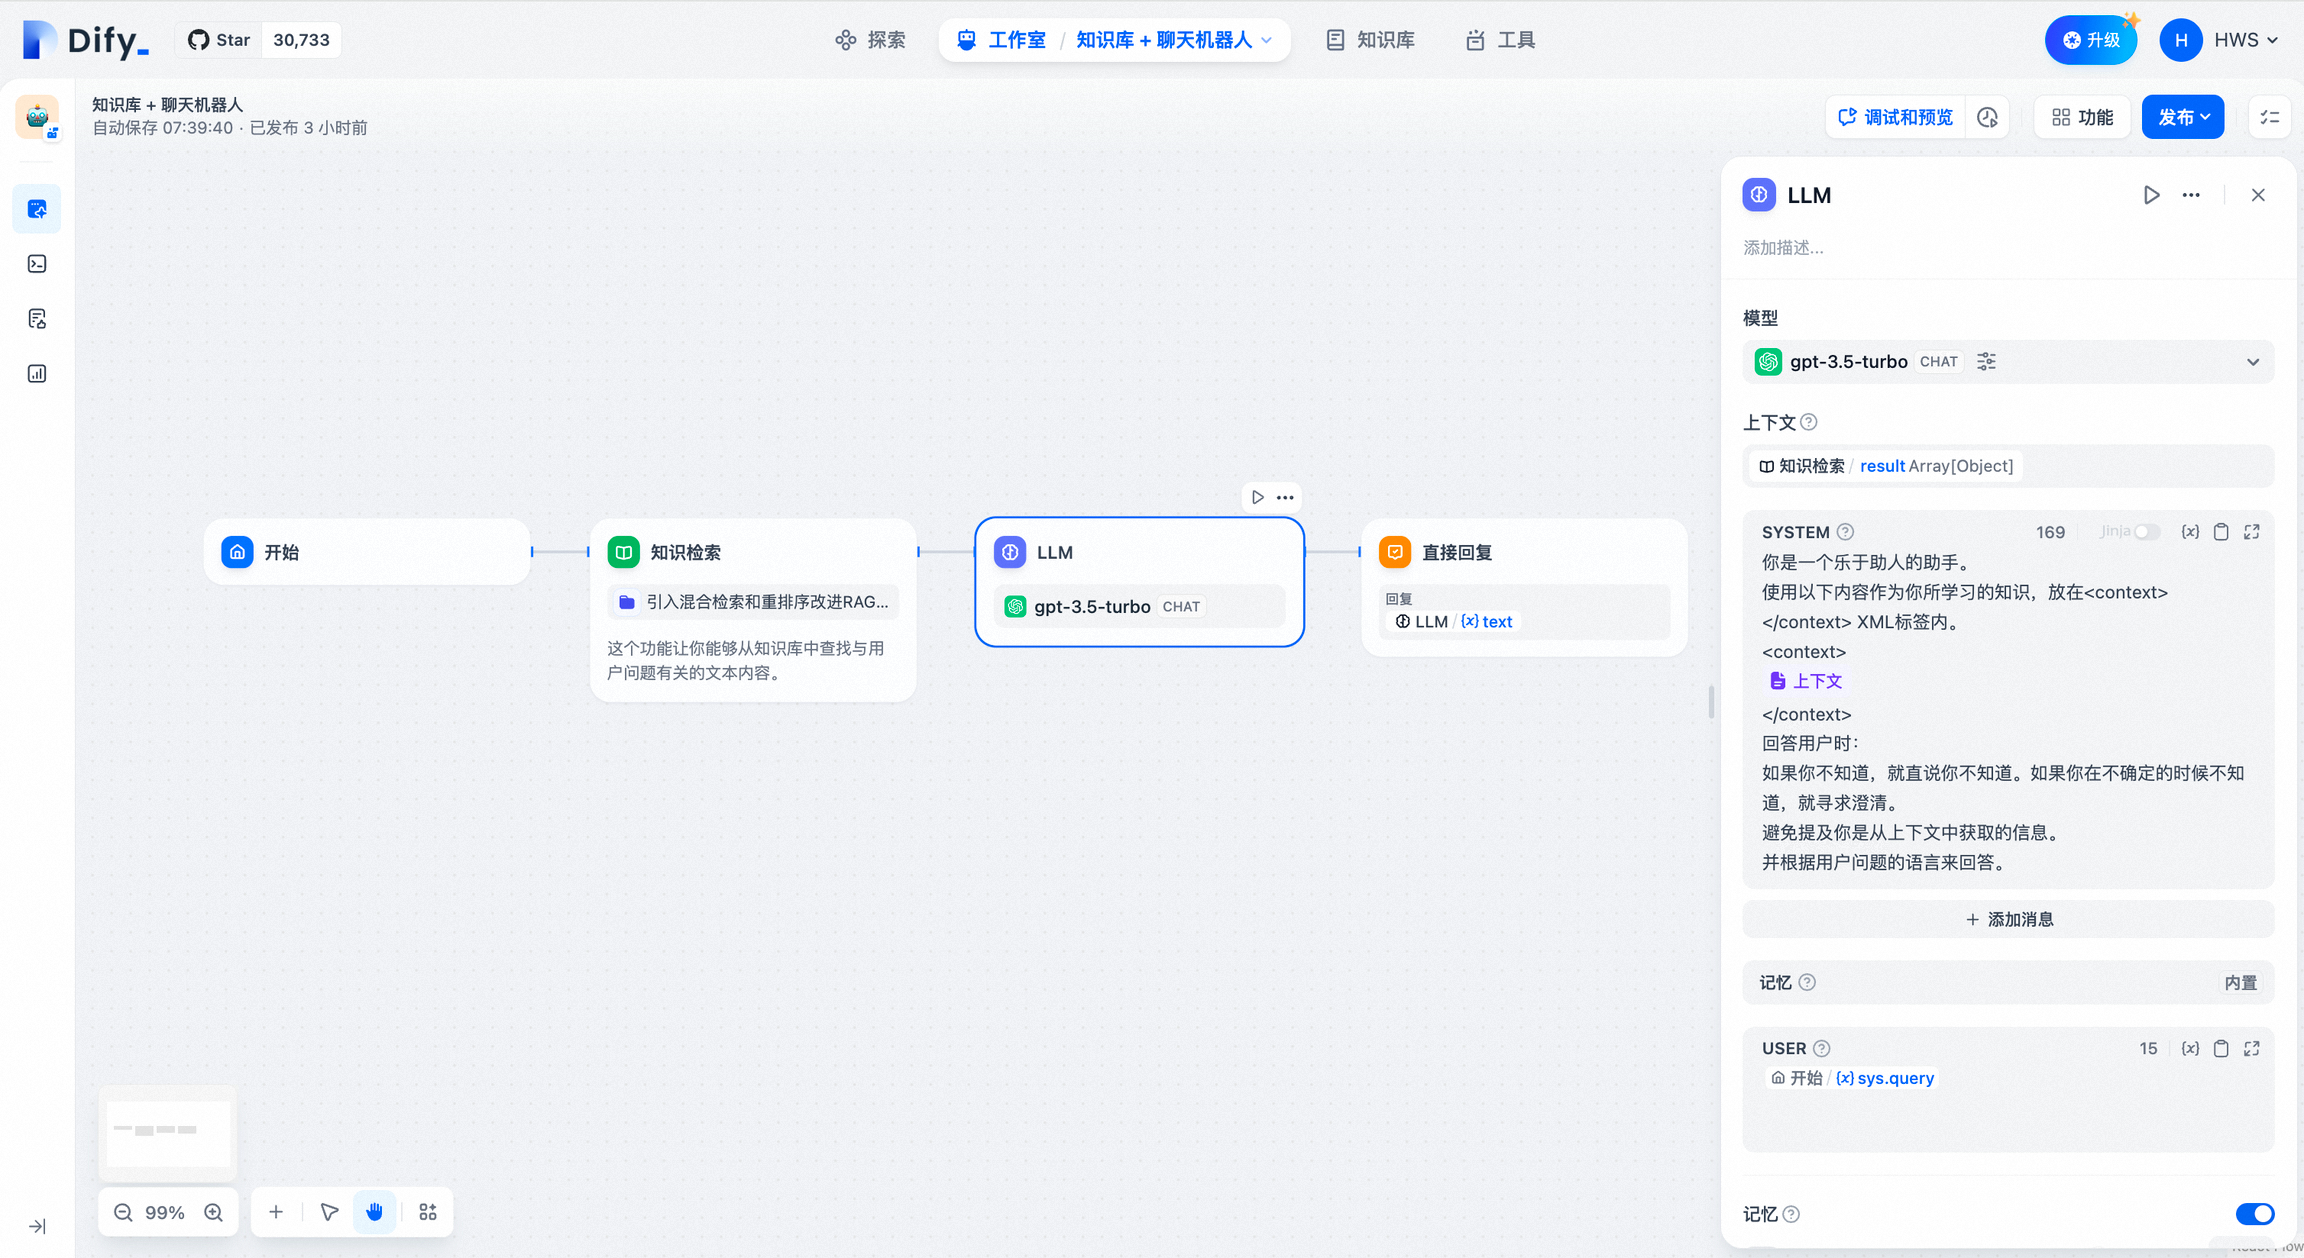Collapse the navigation with the bottom-left arrow
Screen dimensions: 2304x1258
[x=37, y=1226]
